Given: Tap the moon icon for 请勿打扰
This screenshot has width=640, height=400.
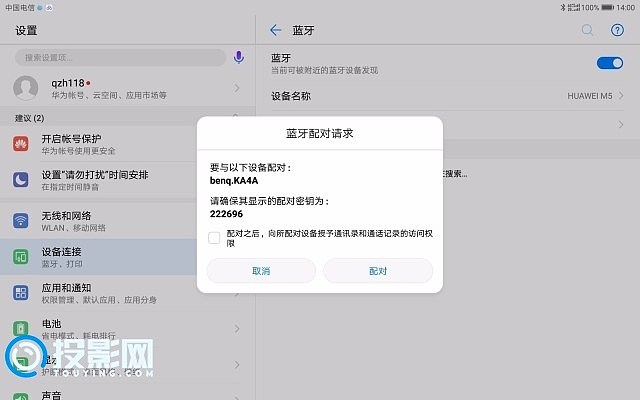Looking at the screenshot, I should 21,180.
